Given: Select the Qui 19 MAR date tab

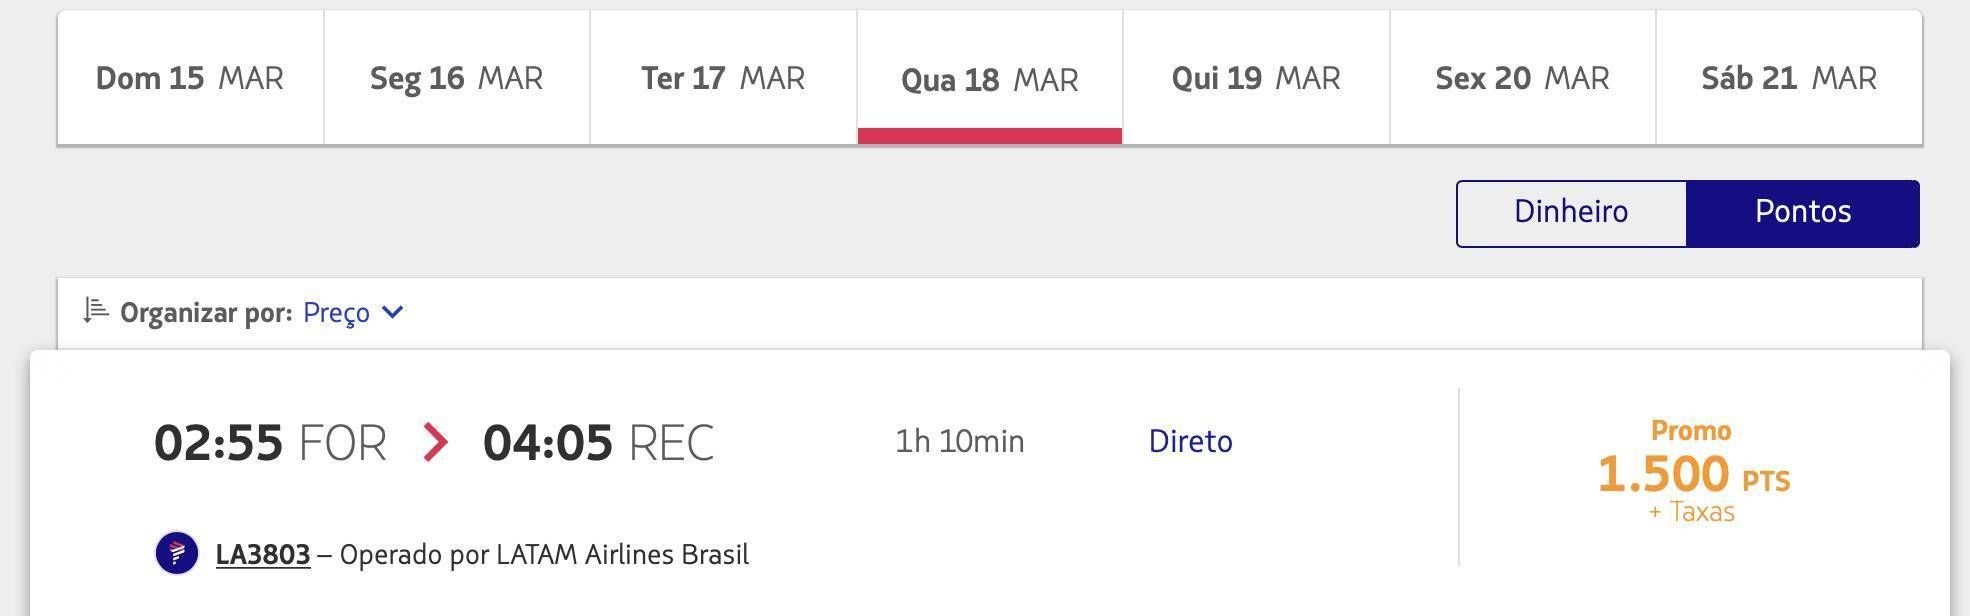Looking at the screenshot, I should [x=1256, y=78].
